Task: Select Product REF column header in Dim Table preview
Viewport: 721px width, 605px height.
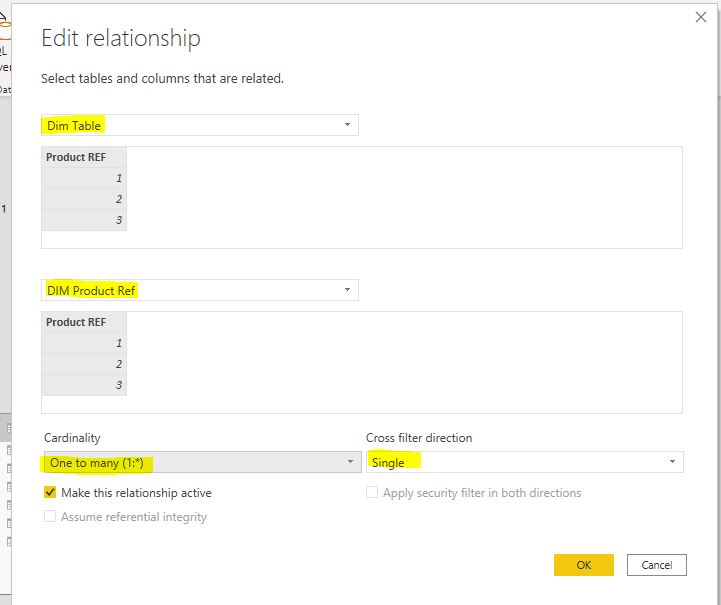Action: tap(84, 157)
